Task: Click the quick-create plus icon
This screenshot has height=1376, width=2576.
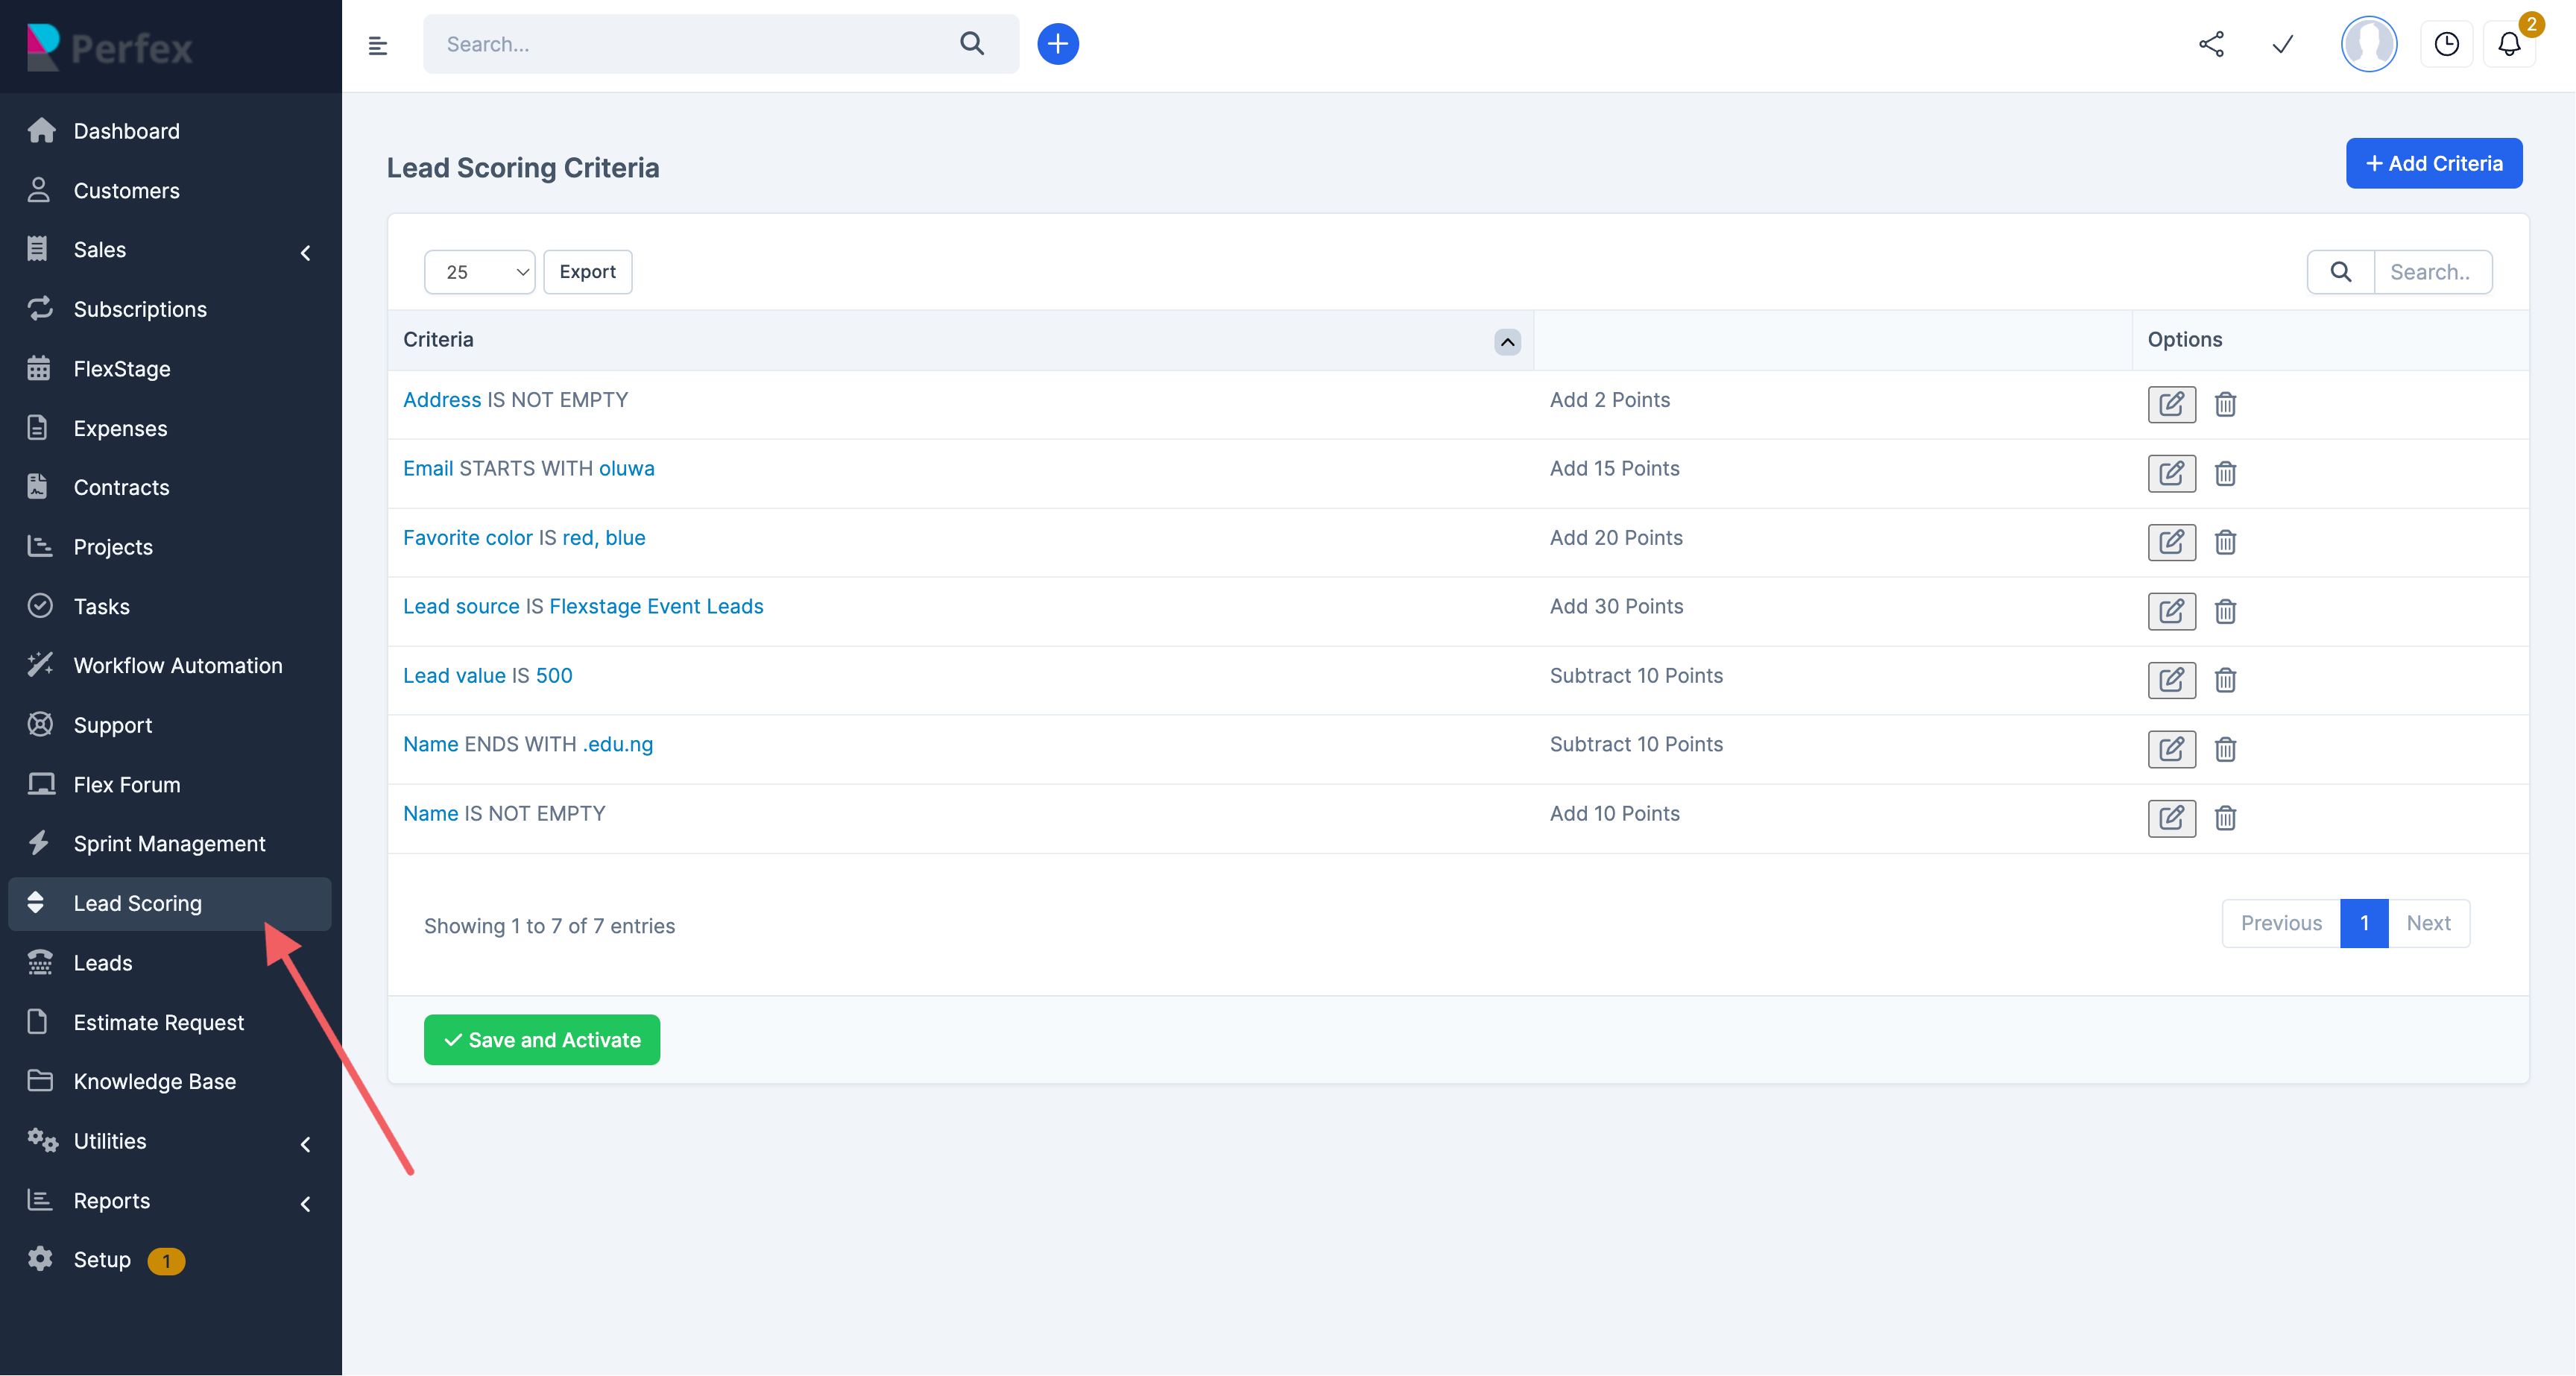Action: click(1058, 43)
